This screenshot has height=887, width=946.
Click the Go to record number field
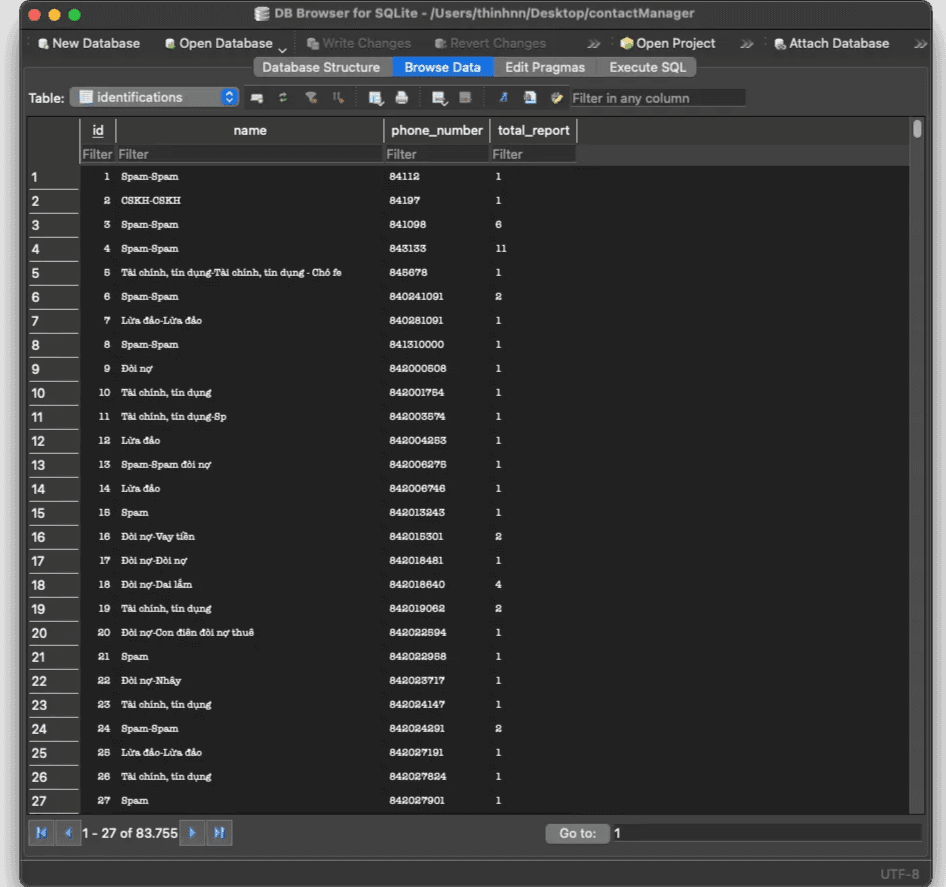[x=767, y=833]
